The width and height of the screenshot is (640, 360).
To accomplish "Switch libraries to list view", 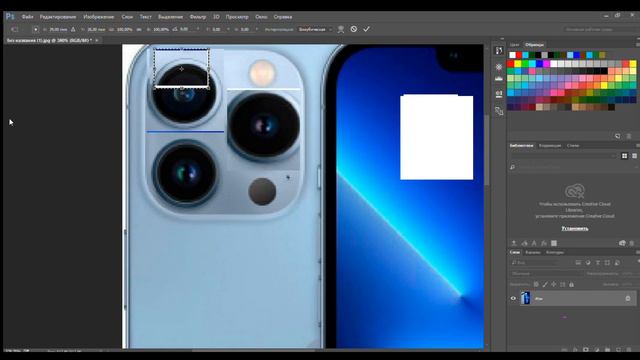I will coord(634,156).
